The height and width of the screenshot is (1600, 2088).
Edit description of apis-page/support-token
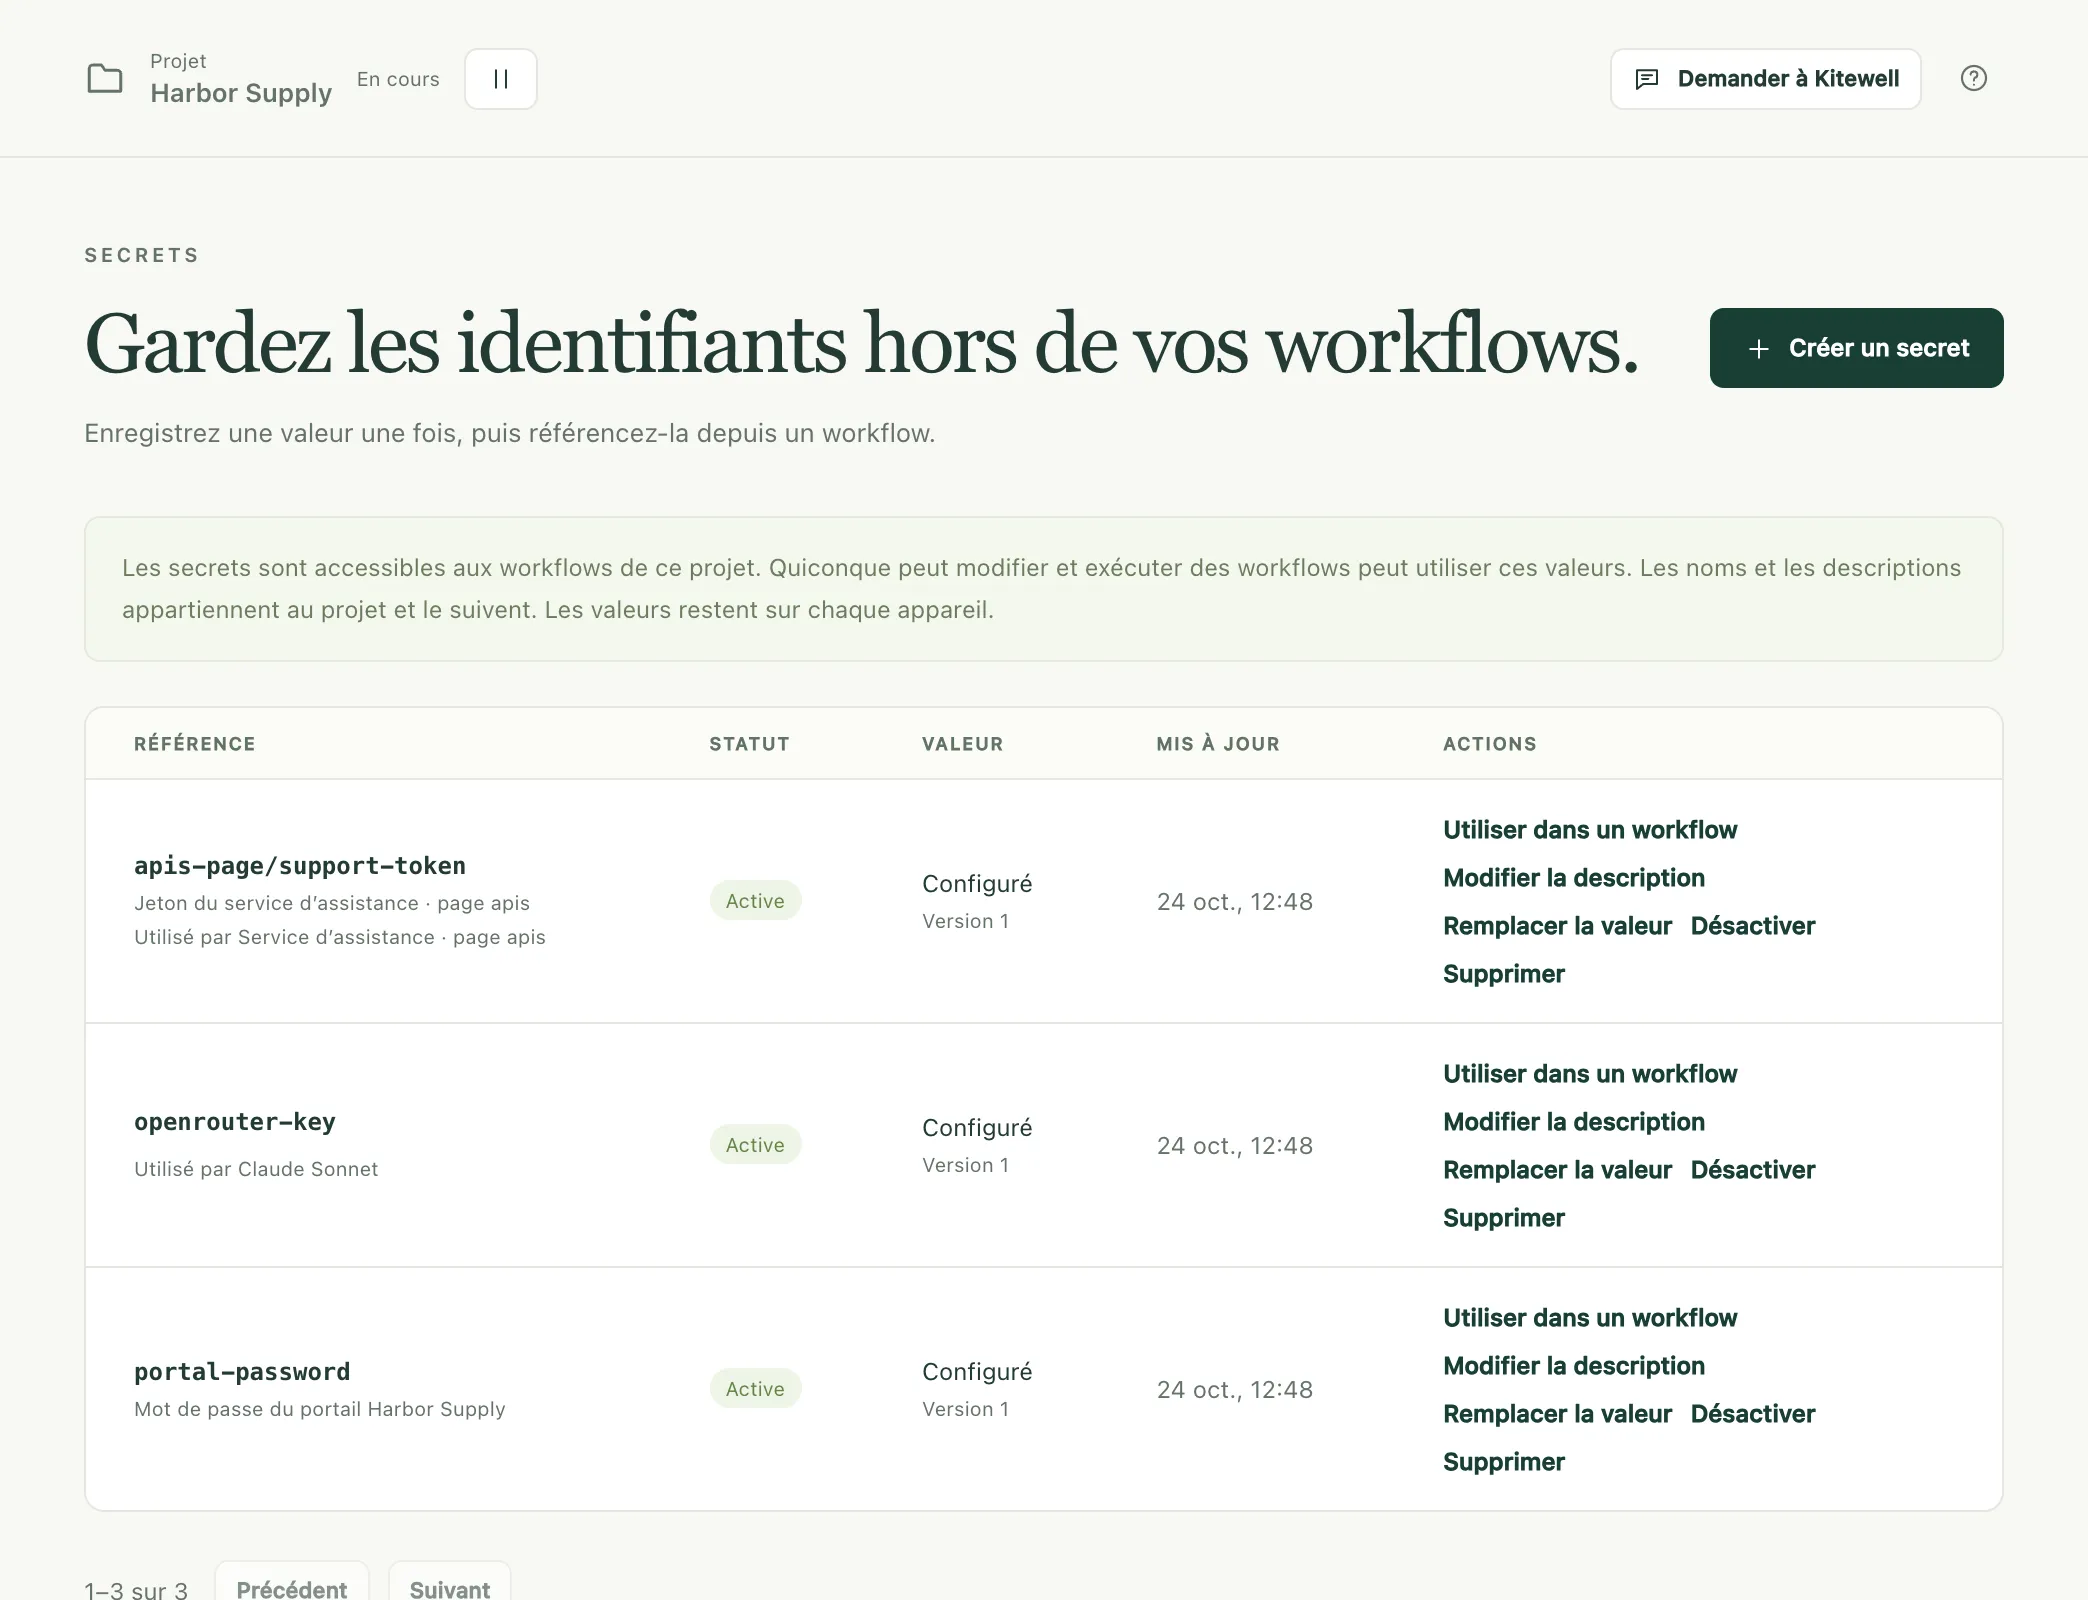1573,878
